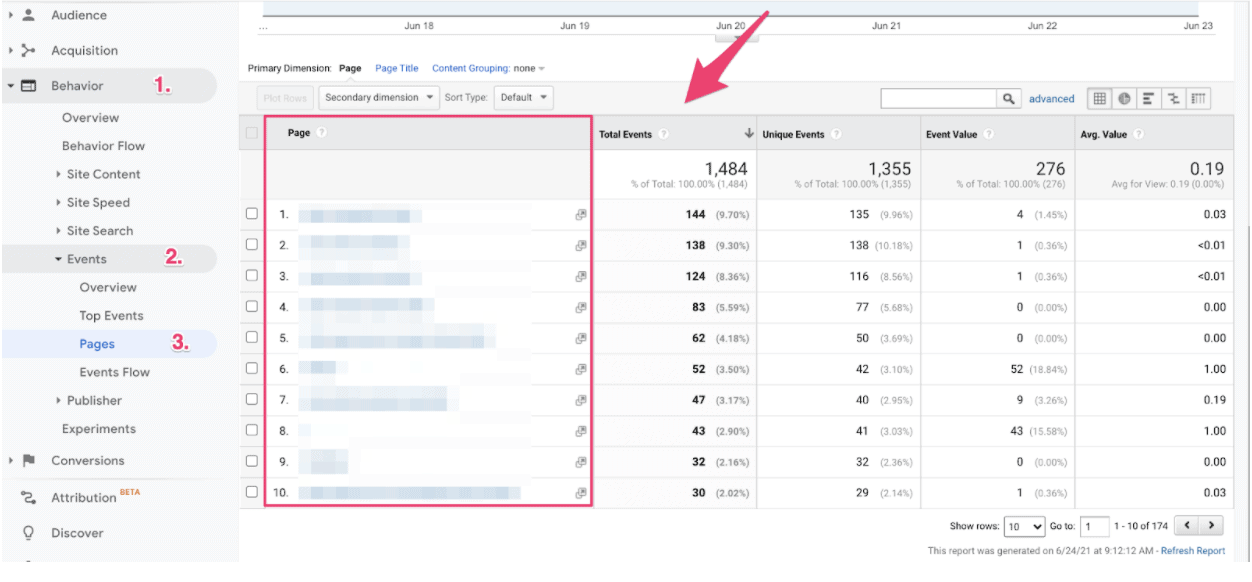Click the search magnifier button
This screenshot has width=1252, height=582.
pos(1009,98)
